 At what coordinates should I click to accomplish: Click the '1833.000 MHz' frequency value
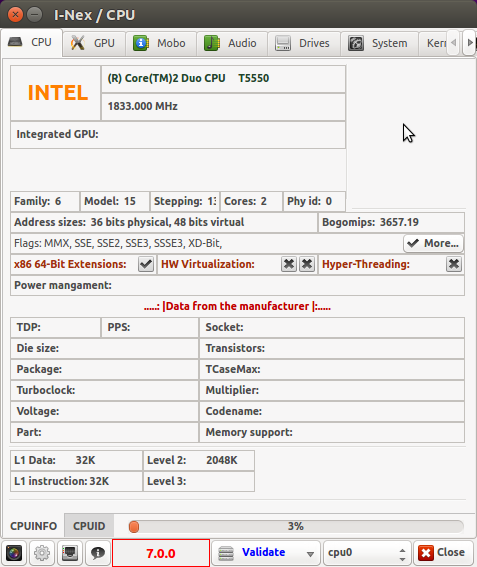[x=142, y=106]
